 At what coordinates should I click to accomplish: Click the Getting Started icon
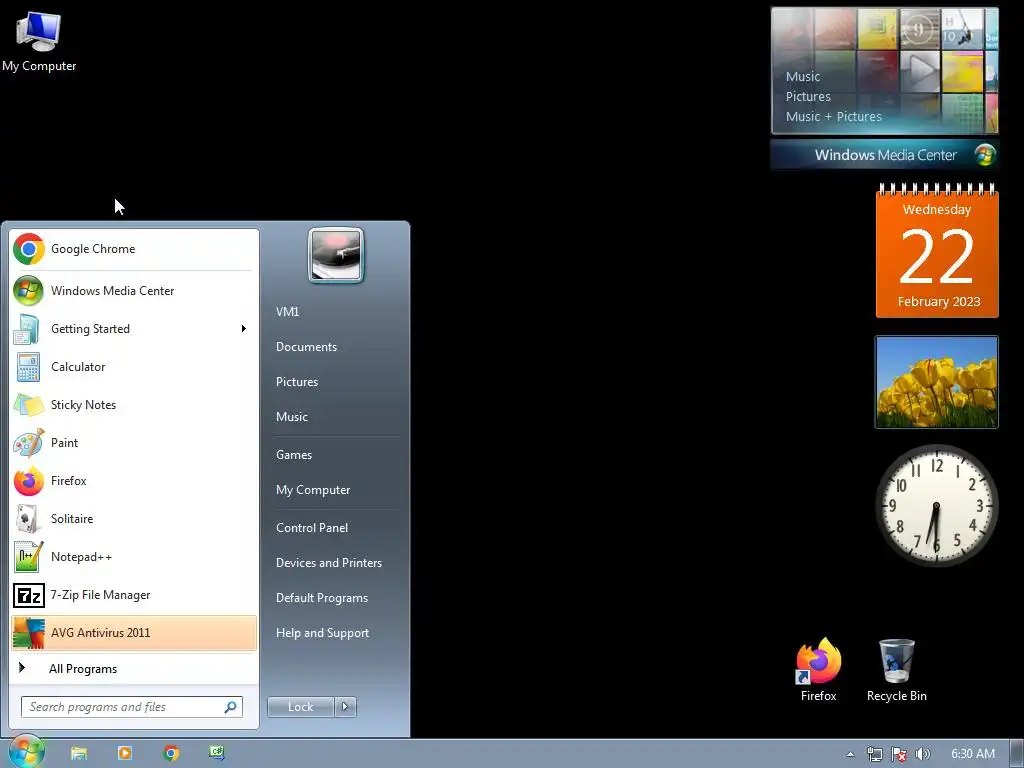[x=27, y=328]
